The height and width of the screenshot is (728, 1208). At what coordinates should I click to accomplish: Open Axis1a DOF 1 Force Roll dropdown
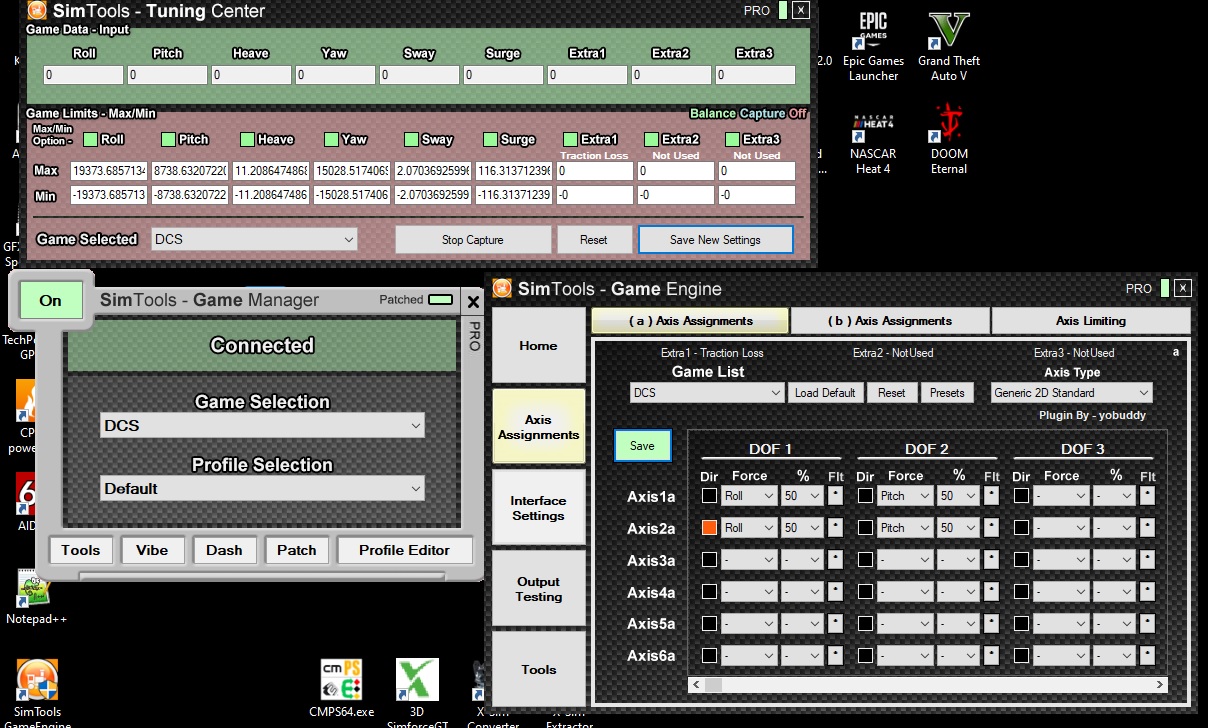(x=749, y=495)
